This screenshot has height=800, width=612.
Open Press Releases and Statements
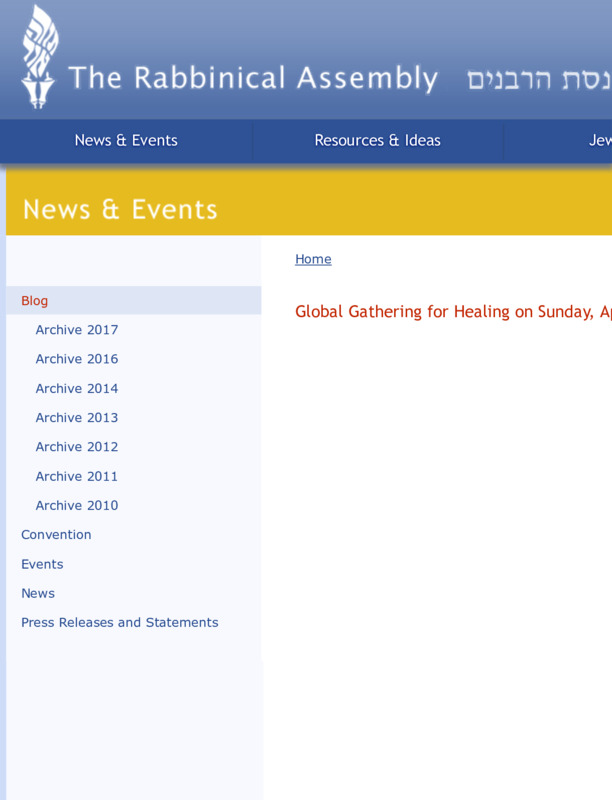tap(120, 622)
